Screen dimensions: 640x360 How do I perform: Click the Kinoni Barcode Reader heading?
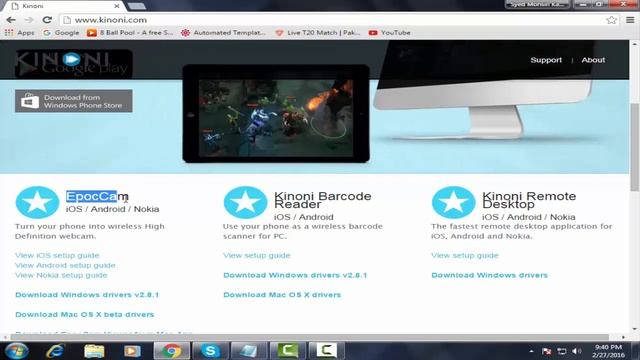pyautogui.click(x=322, y=200)
